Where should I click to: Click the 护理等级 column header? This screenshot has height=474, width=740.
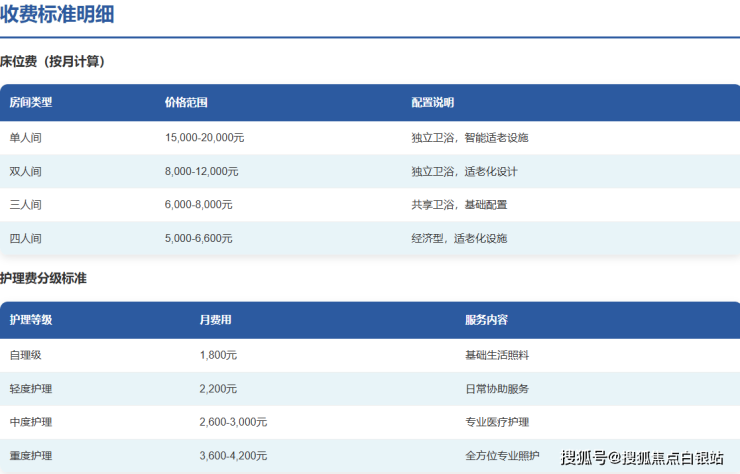[31, 320]
